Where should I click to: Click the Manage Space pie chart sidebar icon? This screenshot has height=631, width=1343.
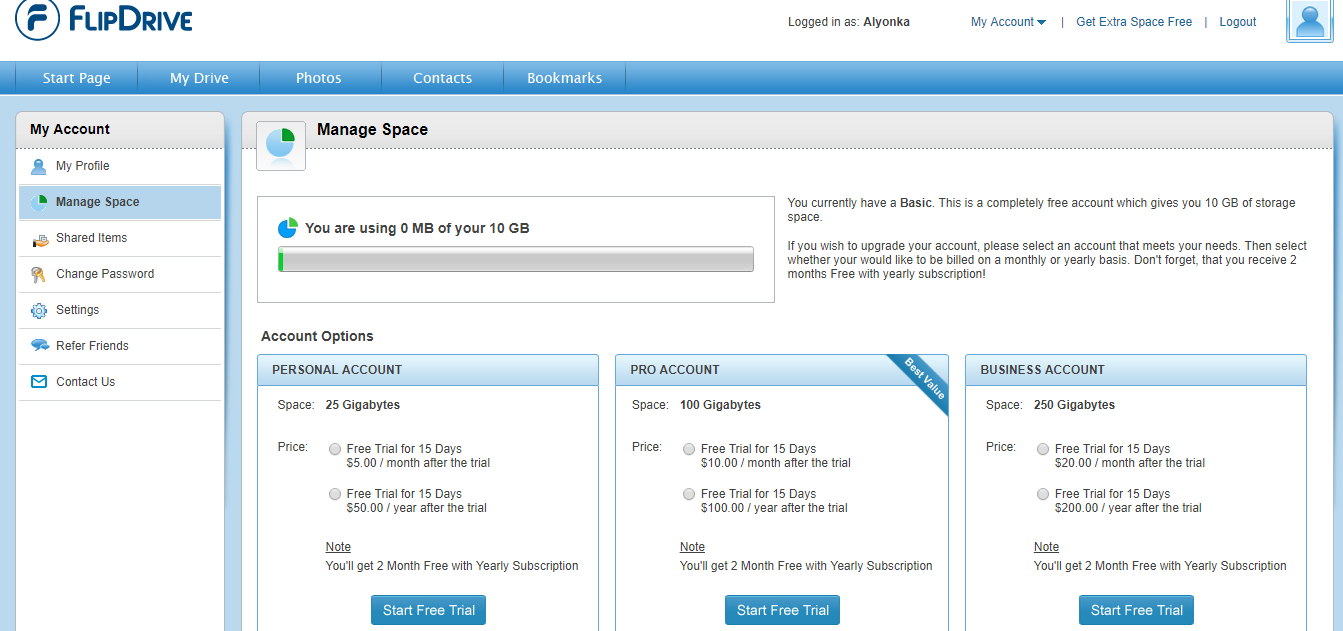point(39,202)
